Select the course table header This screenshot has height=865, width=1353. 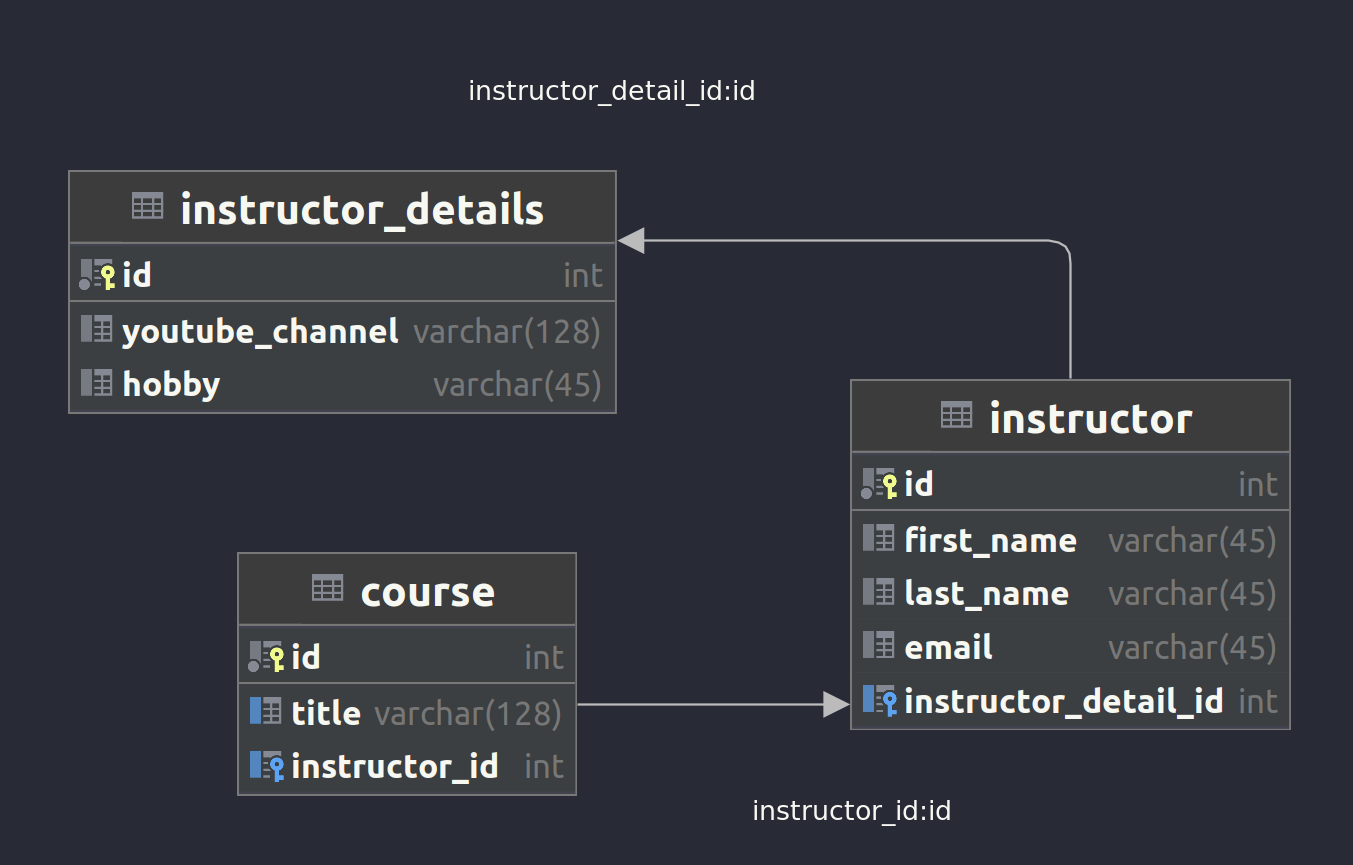click(407, 589)
